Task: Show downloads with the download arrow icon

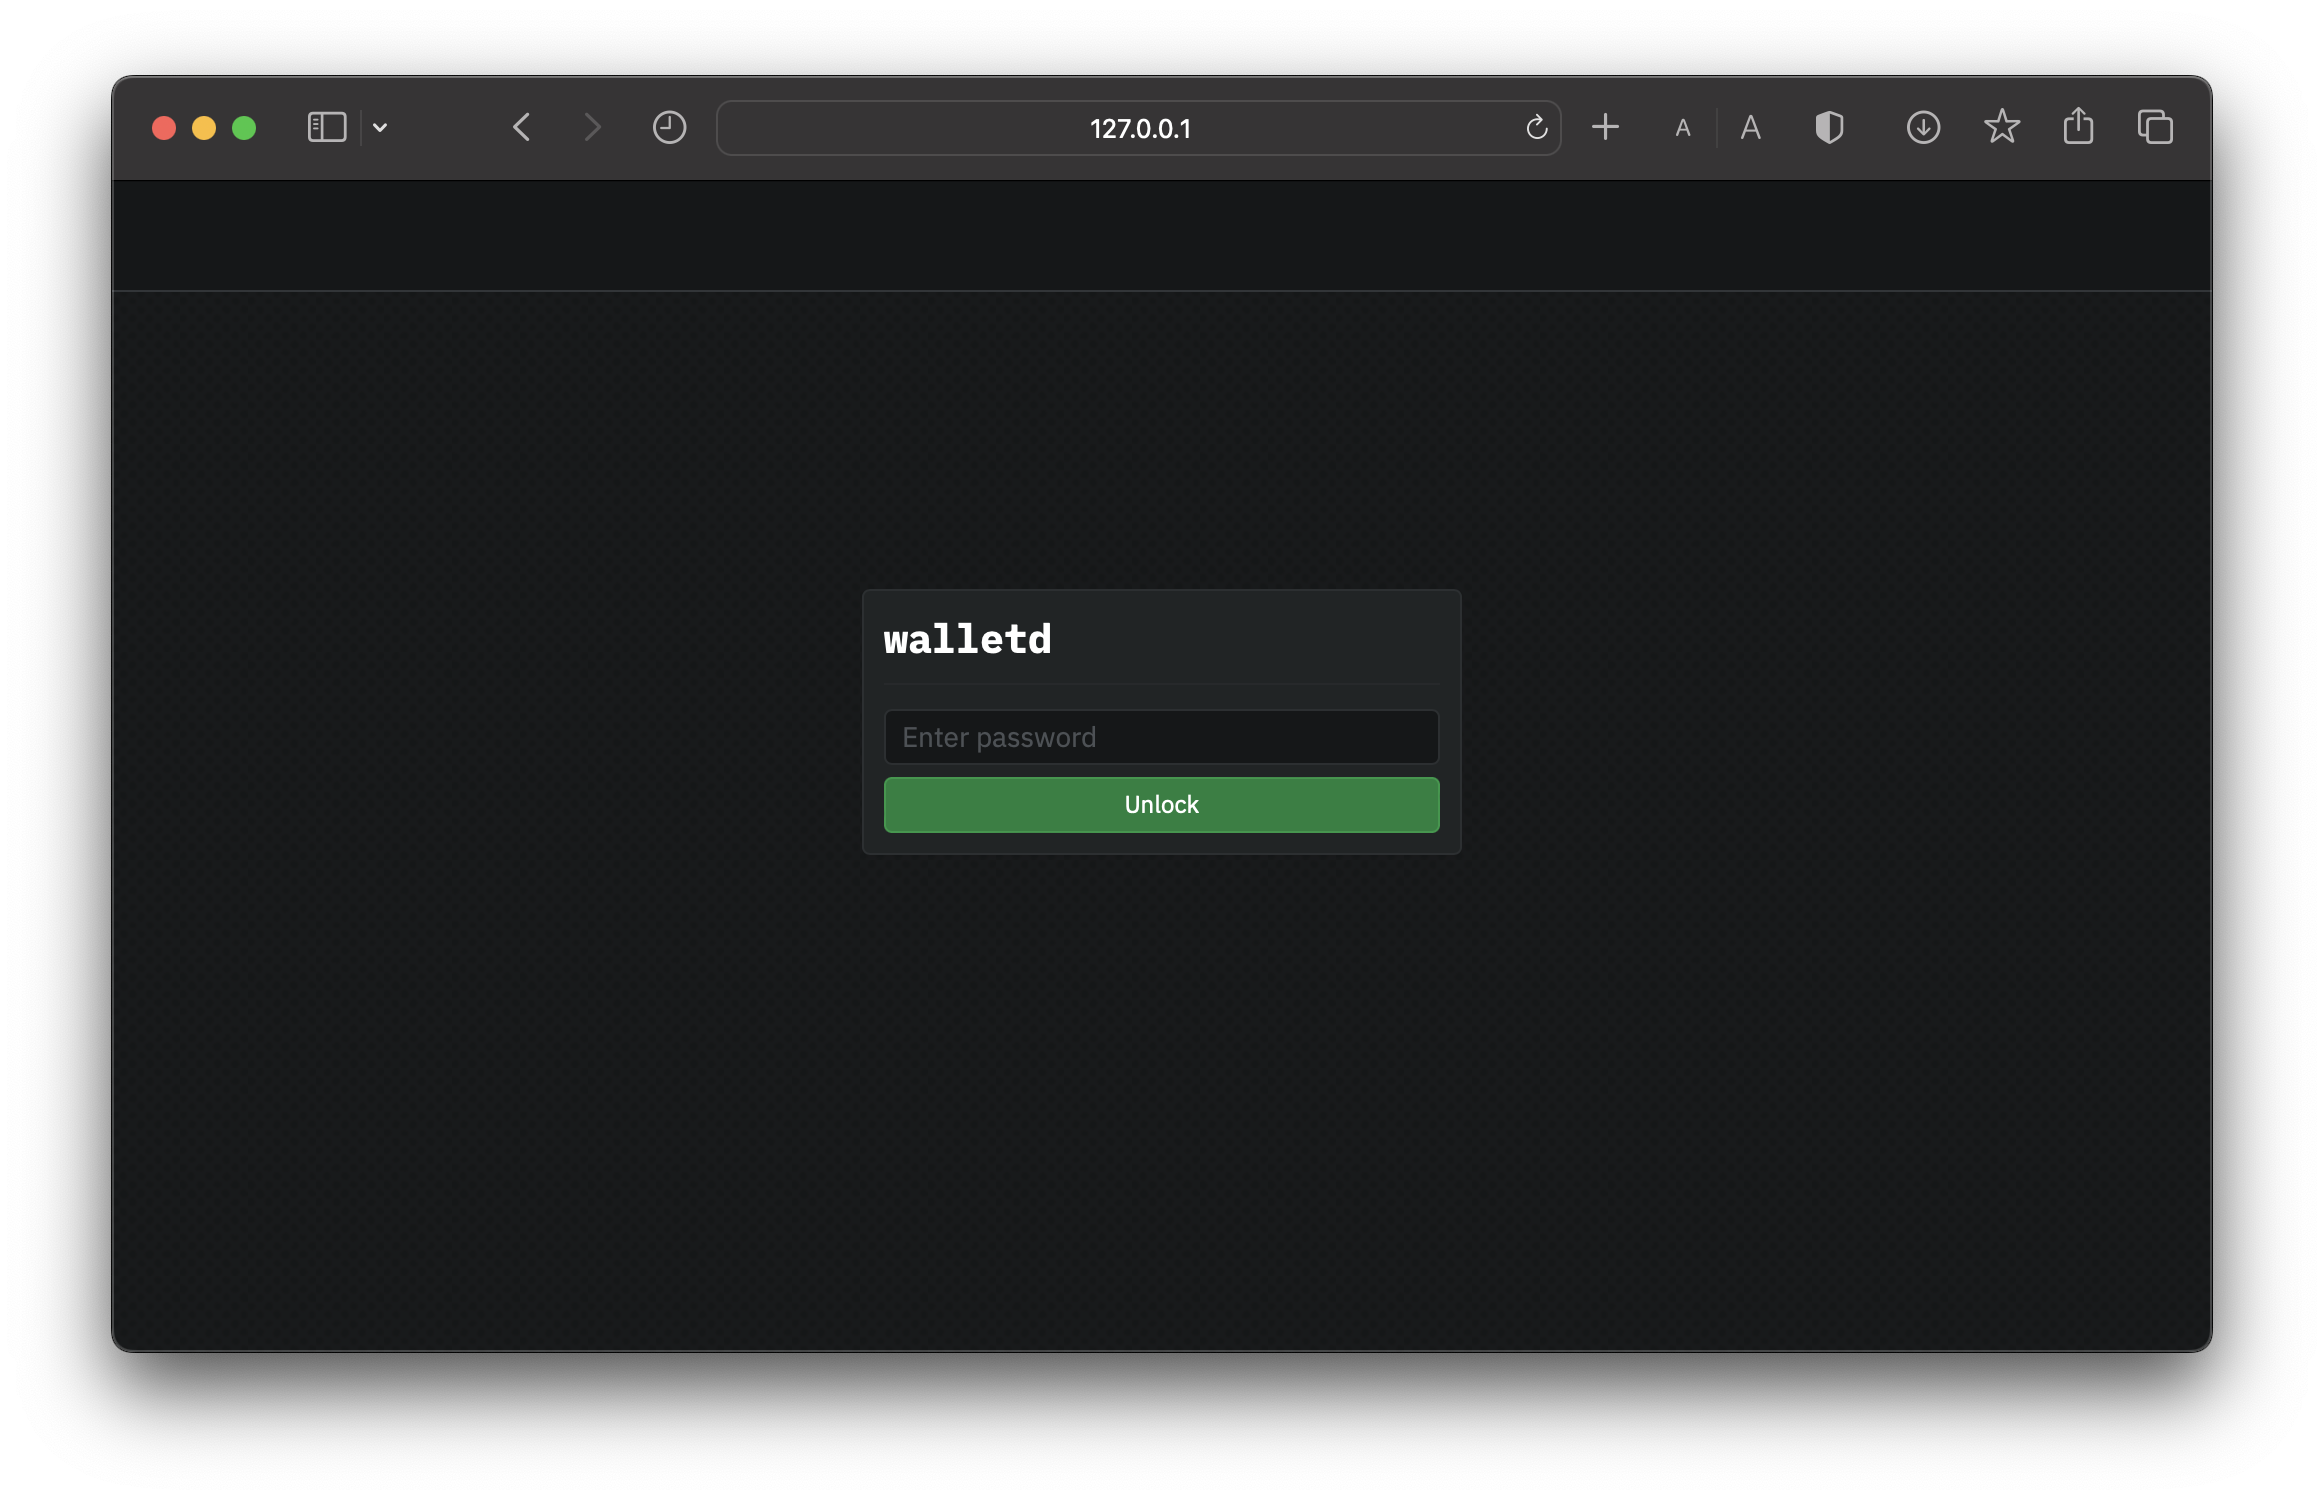Action: [x=1923, y=128]
